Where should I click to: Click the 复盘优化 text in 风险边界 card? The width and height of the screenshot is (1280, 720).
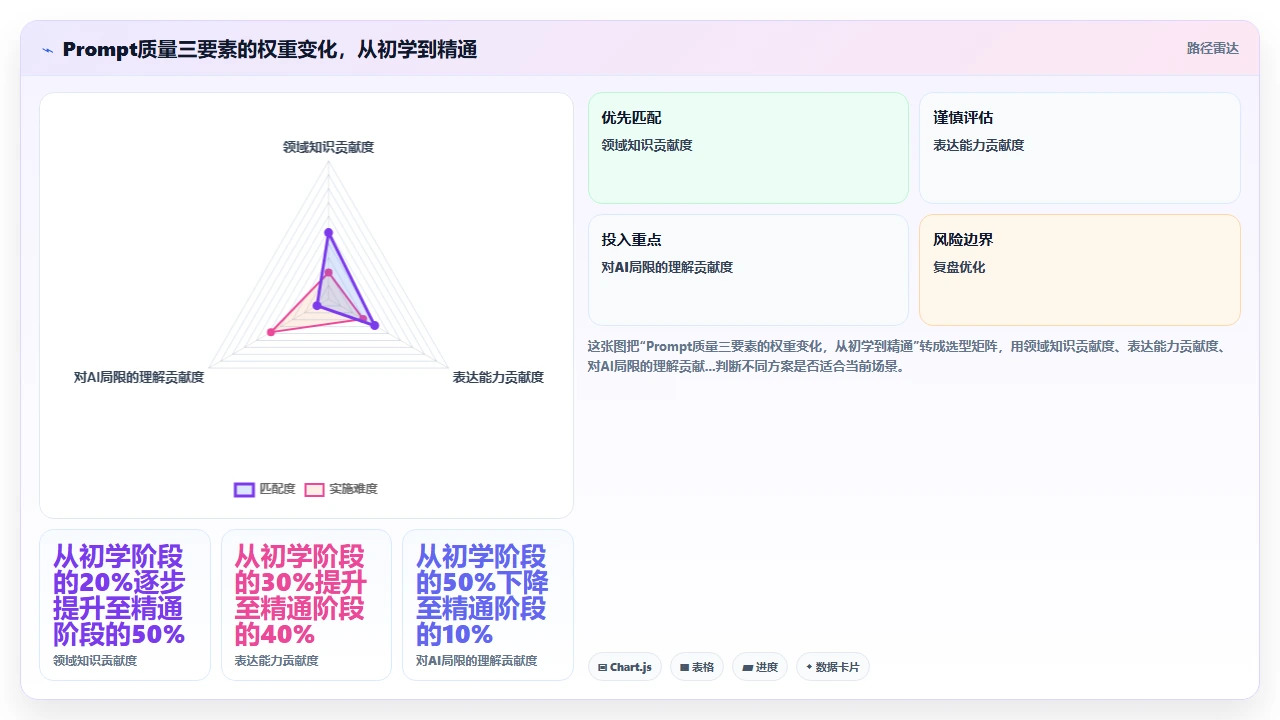tap(959, 267)
